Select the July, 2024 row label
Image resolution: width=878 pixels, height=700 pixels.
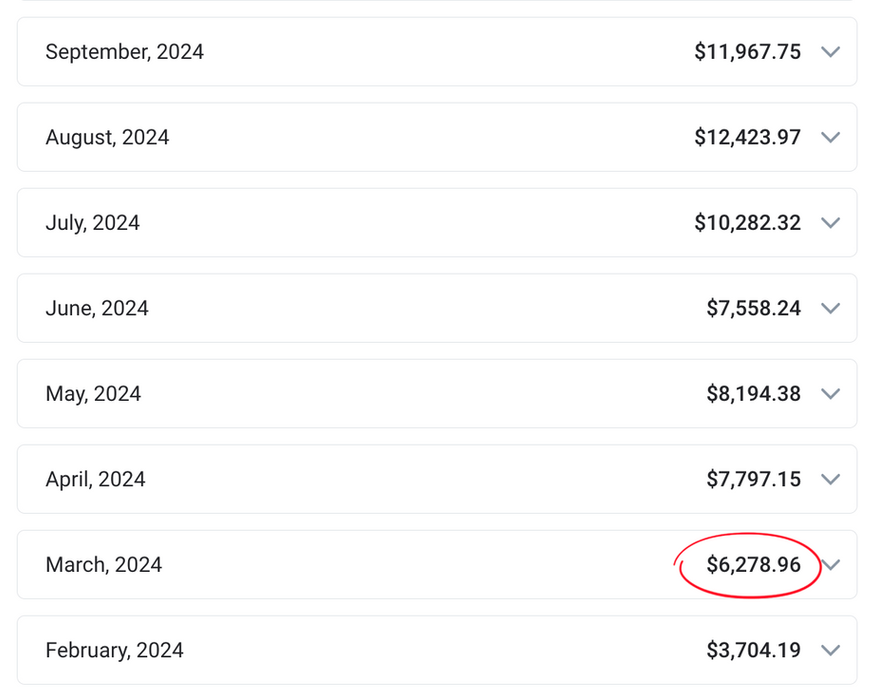click(x=92, y=223)
